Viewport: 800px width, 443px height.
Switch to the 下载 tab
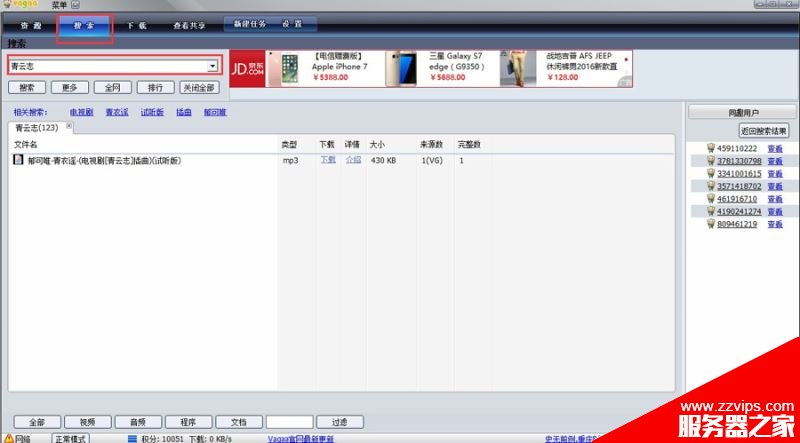pos(137,26)
